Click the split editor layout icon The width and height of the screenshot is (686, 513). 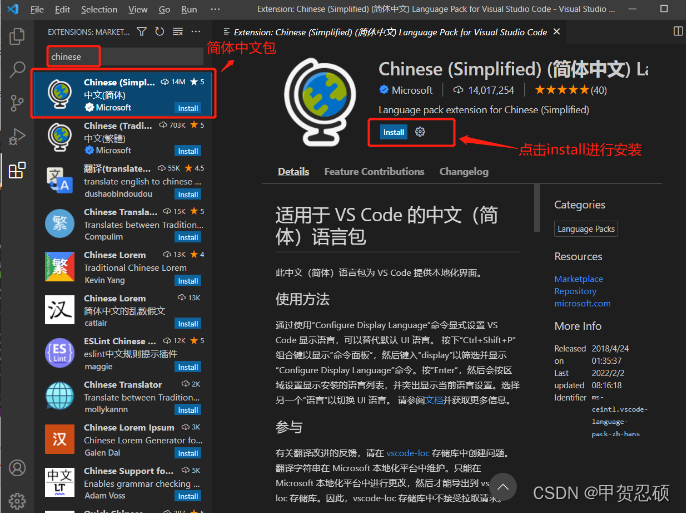point(678,31)
